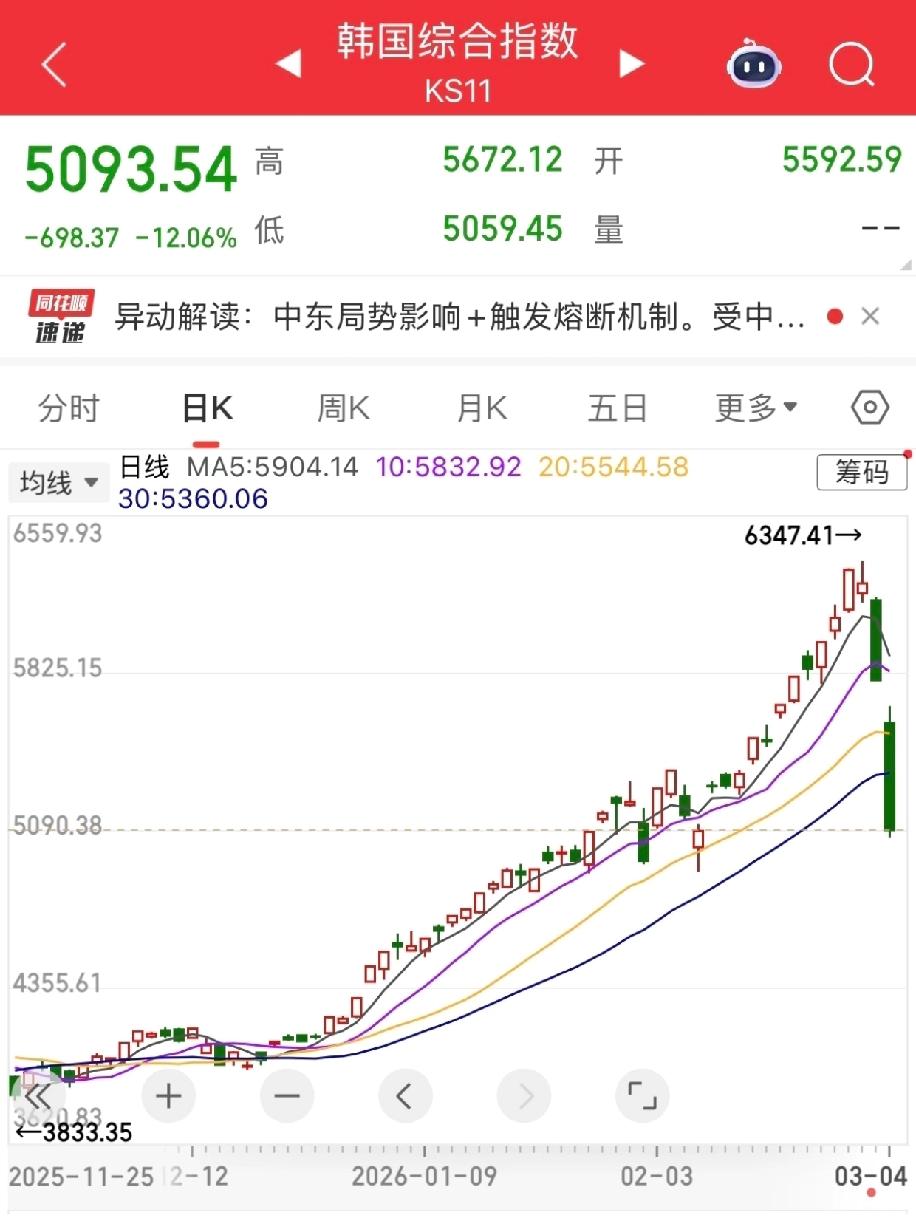Open chart settings via the gear icon
The image size is (916, 1221).
pos(869,407)
